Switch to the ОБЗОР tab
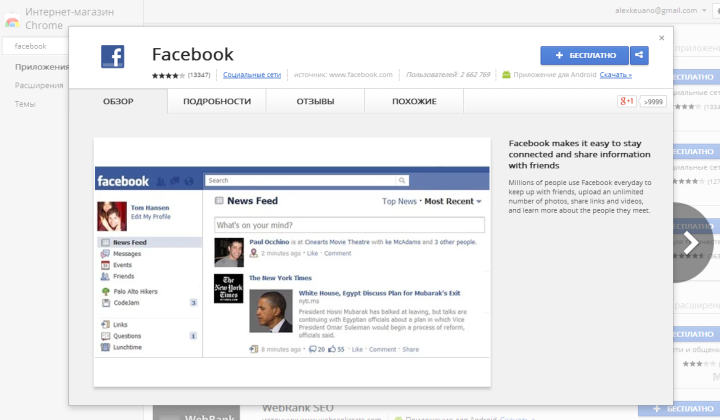The image size is (720, 420). point(118,101)
